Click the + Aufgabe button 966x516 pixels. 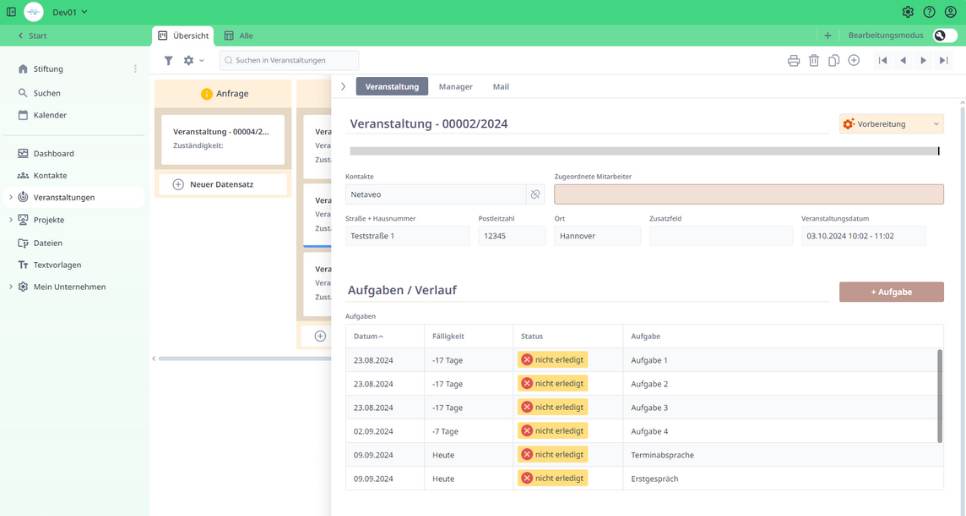[891, 292]
